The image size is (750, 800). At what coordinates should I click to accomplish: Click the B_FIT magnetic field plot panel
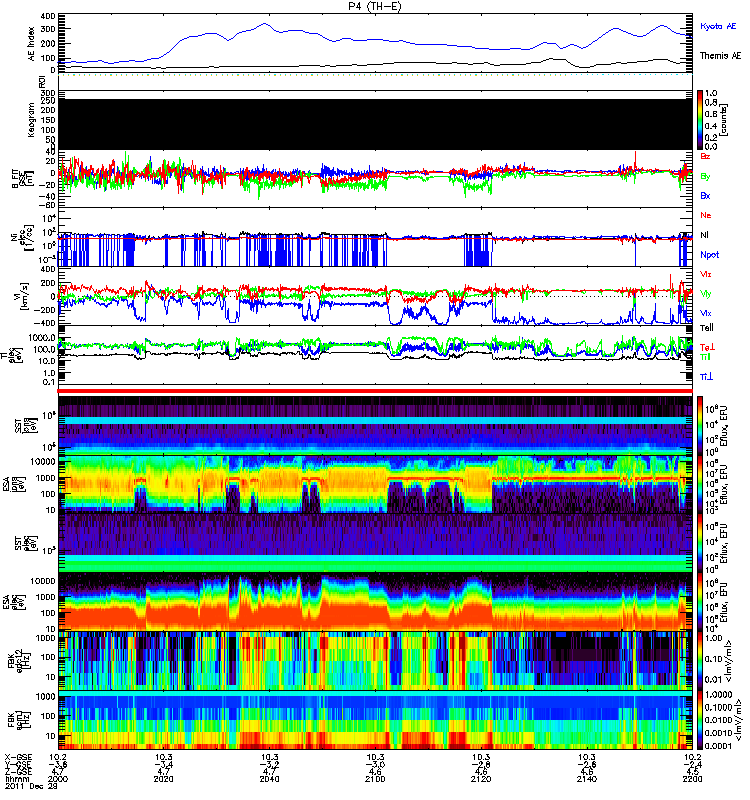[x=375, y=179]
